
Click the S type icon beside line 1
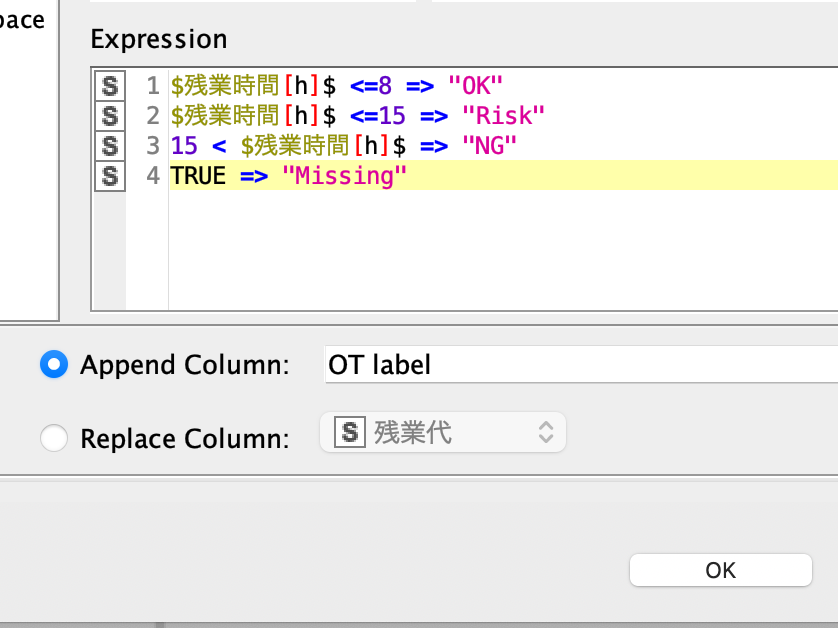(x=110, y=85)
